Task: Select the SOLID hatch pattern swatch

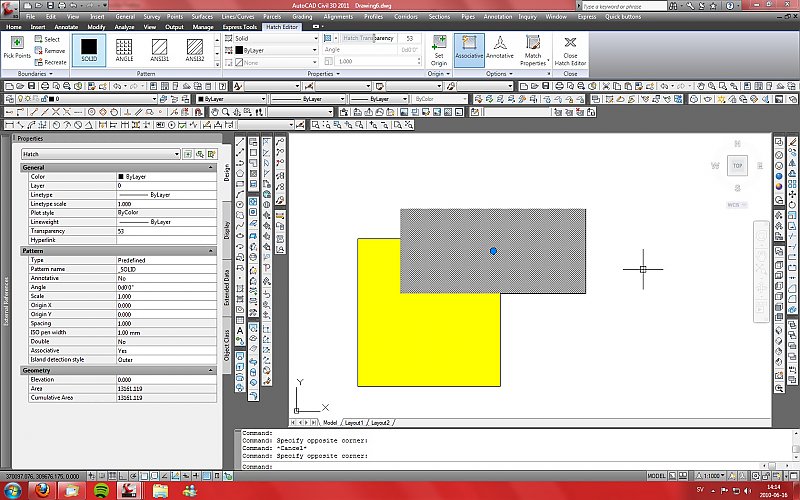Action: [89, 49]
